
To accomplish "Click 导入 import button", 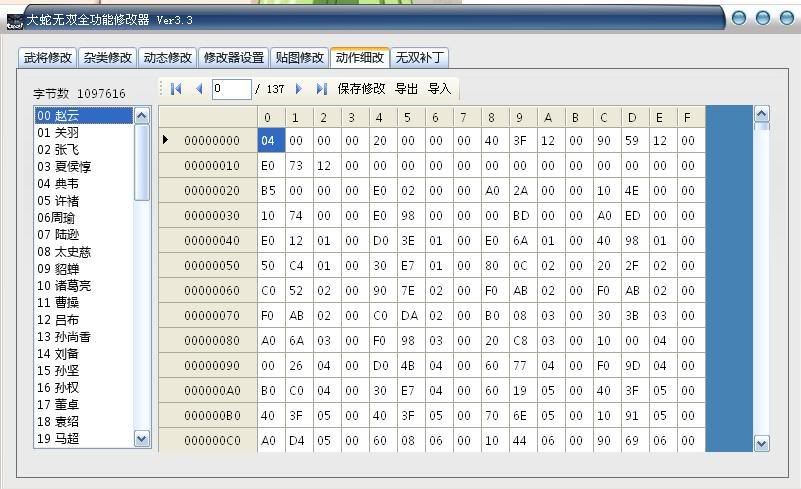I will [x=440, y=89].
